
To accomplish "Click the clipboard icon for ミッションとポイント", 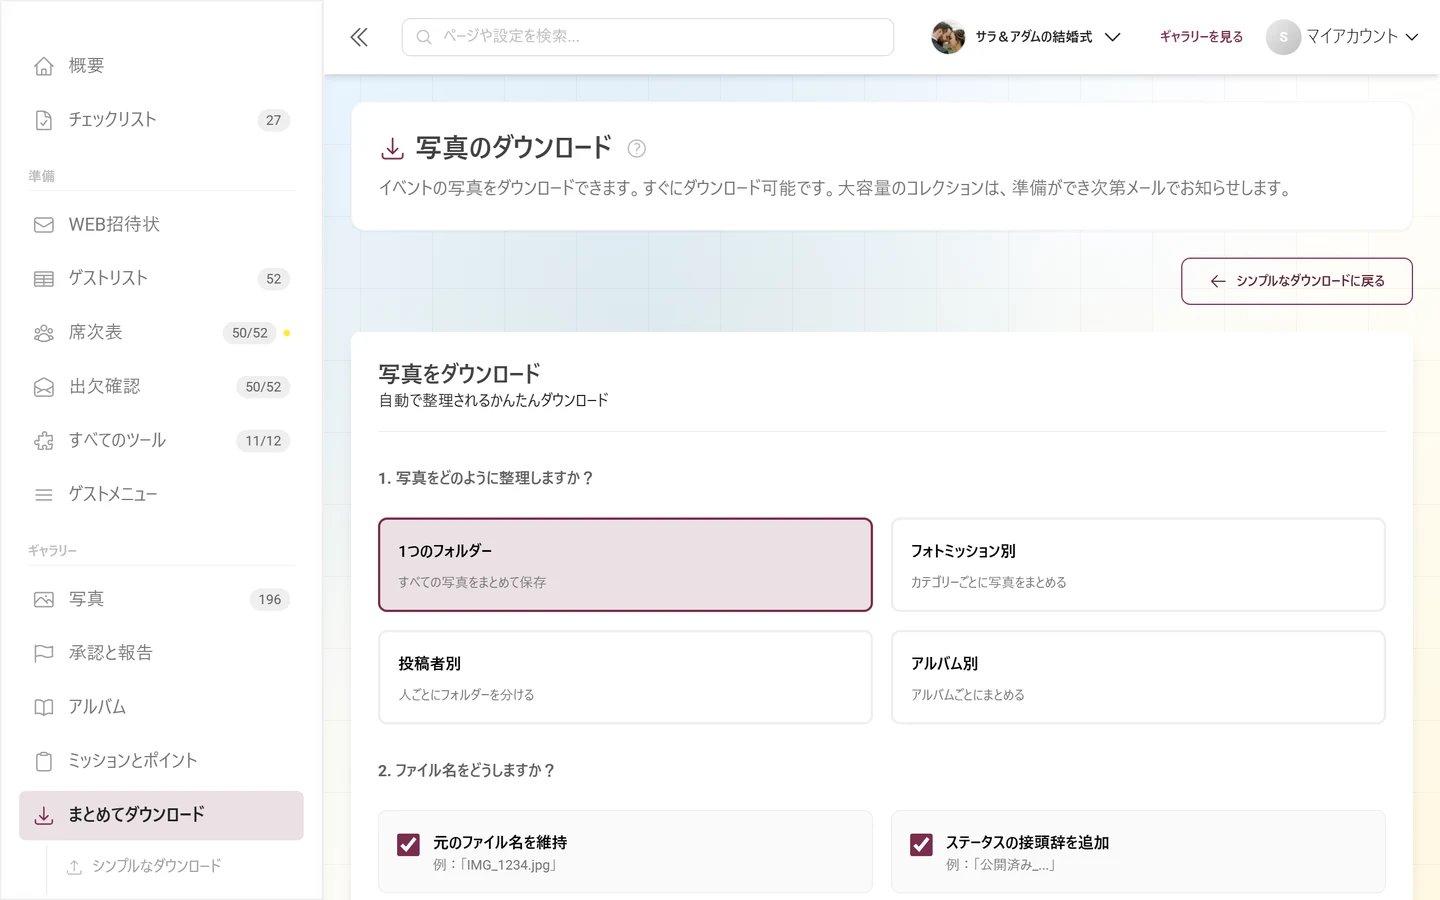I will (44, 762).
